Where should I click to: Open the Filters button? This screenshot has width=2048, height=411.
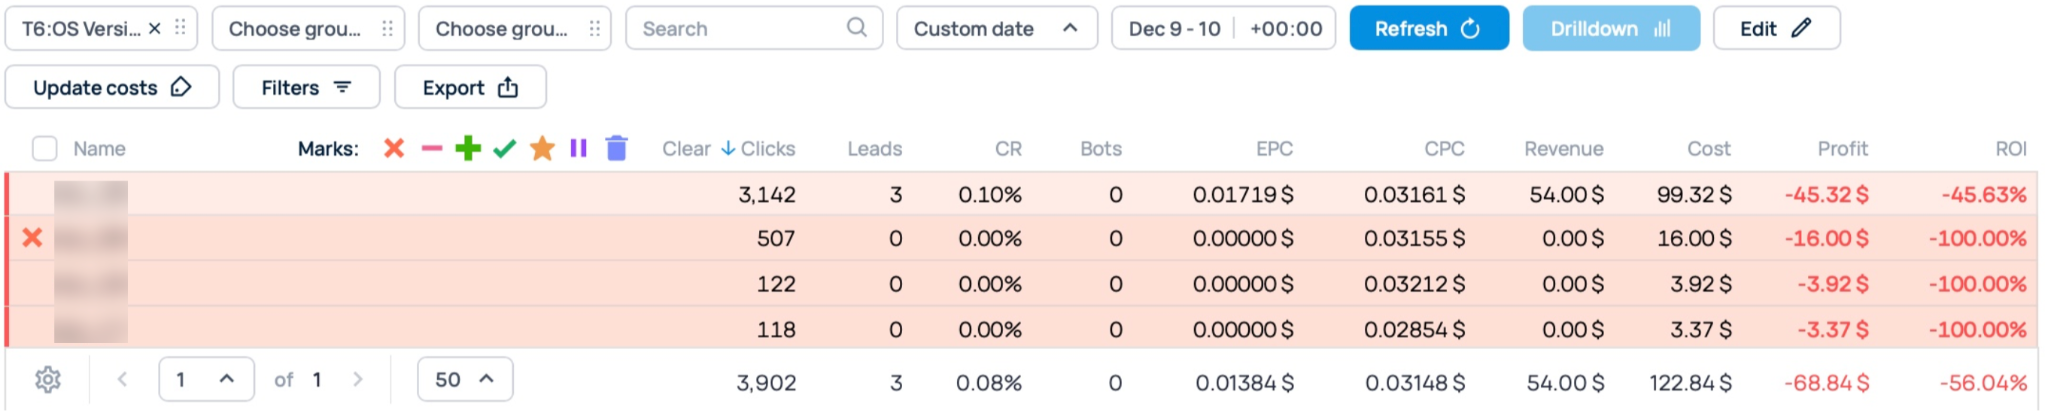[306, 88]
